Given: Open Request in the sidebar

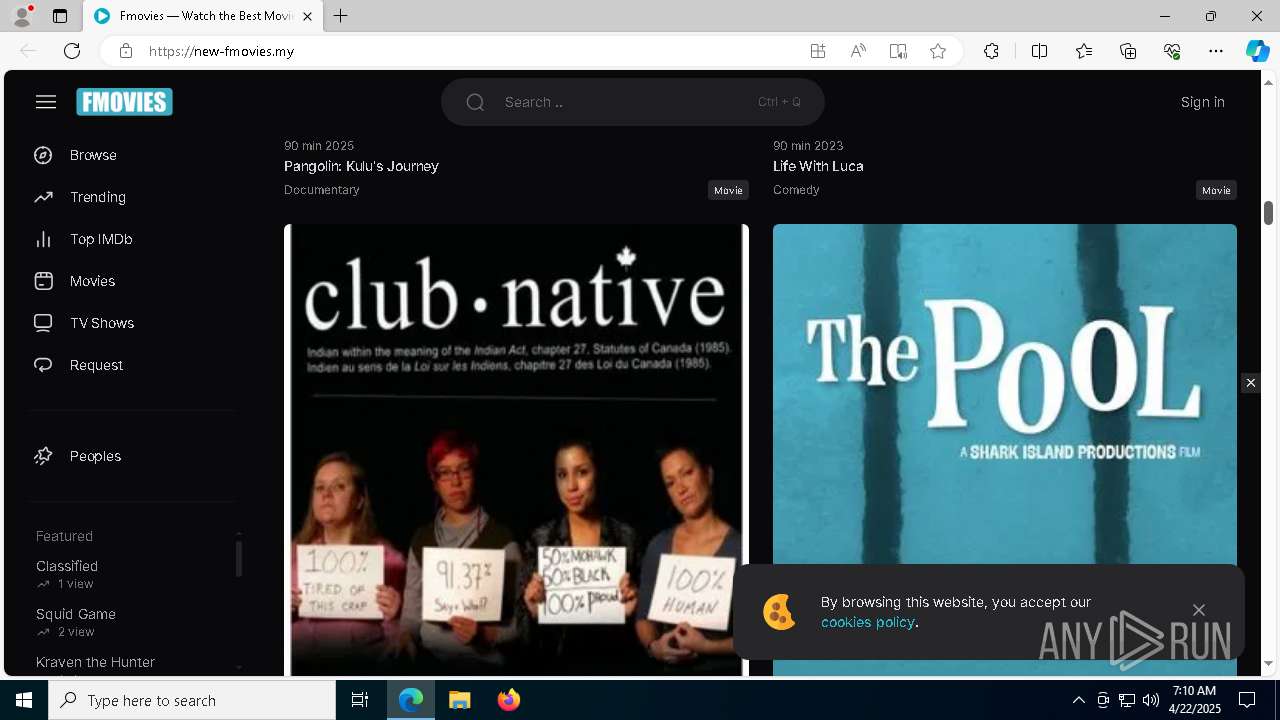Looking at the screenshot, I should pyautogui.click(x=96, y=365).
